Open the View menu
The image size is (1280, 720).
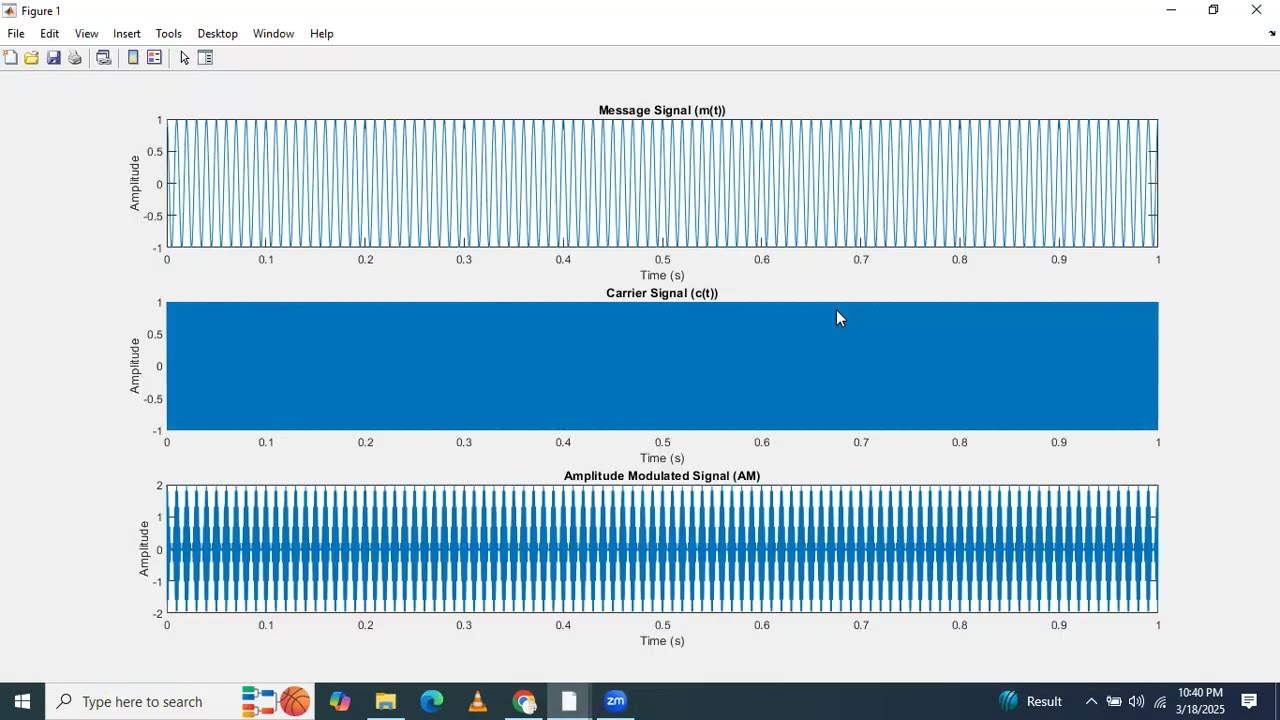pos(87,34)
